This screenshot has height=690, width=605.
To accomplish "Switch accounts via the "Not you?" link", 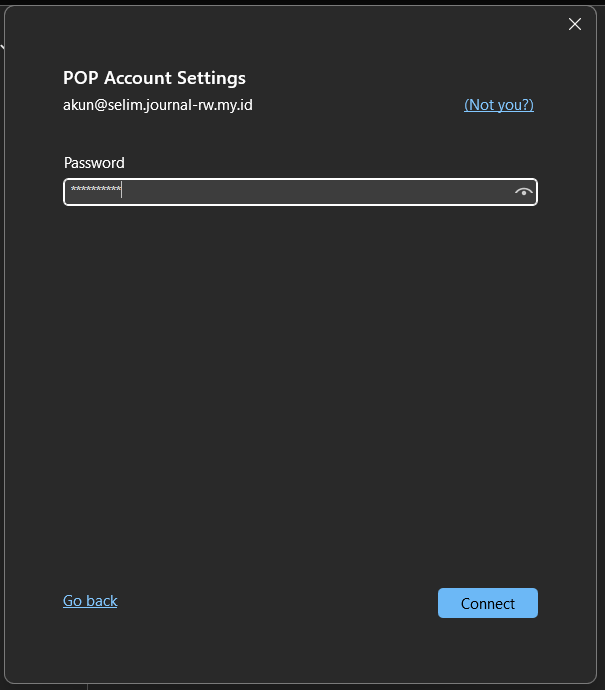I will click(x=499, y=105).
